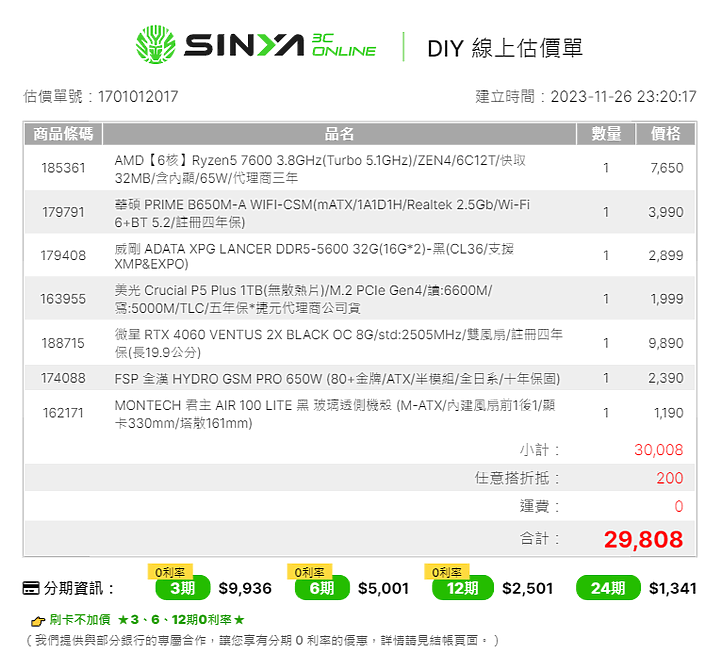Click the price 2,390
Viewport: 720px width, 670px height.
666,378
